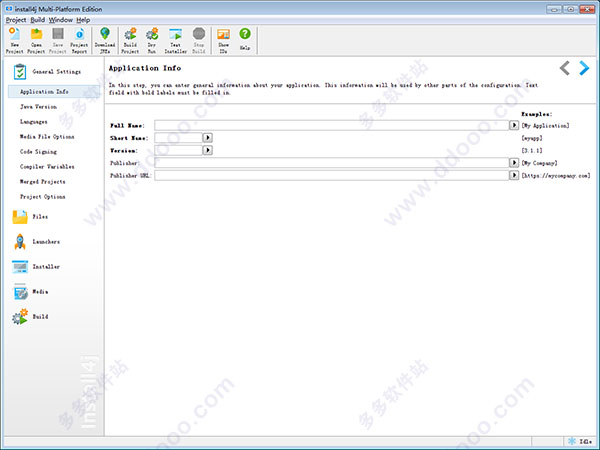Viewport: 600px width, 450px height.
Task: Open the Window menu
Action: coord(60,20)
